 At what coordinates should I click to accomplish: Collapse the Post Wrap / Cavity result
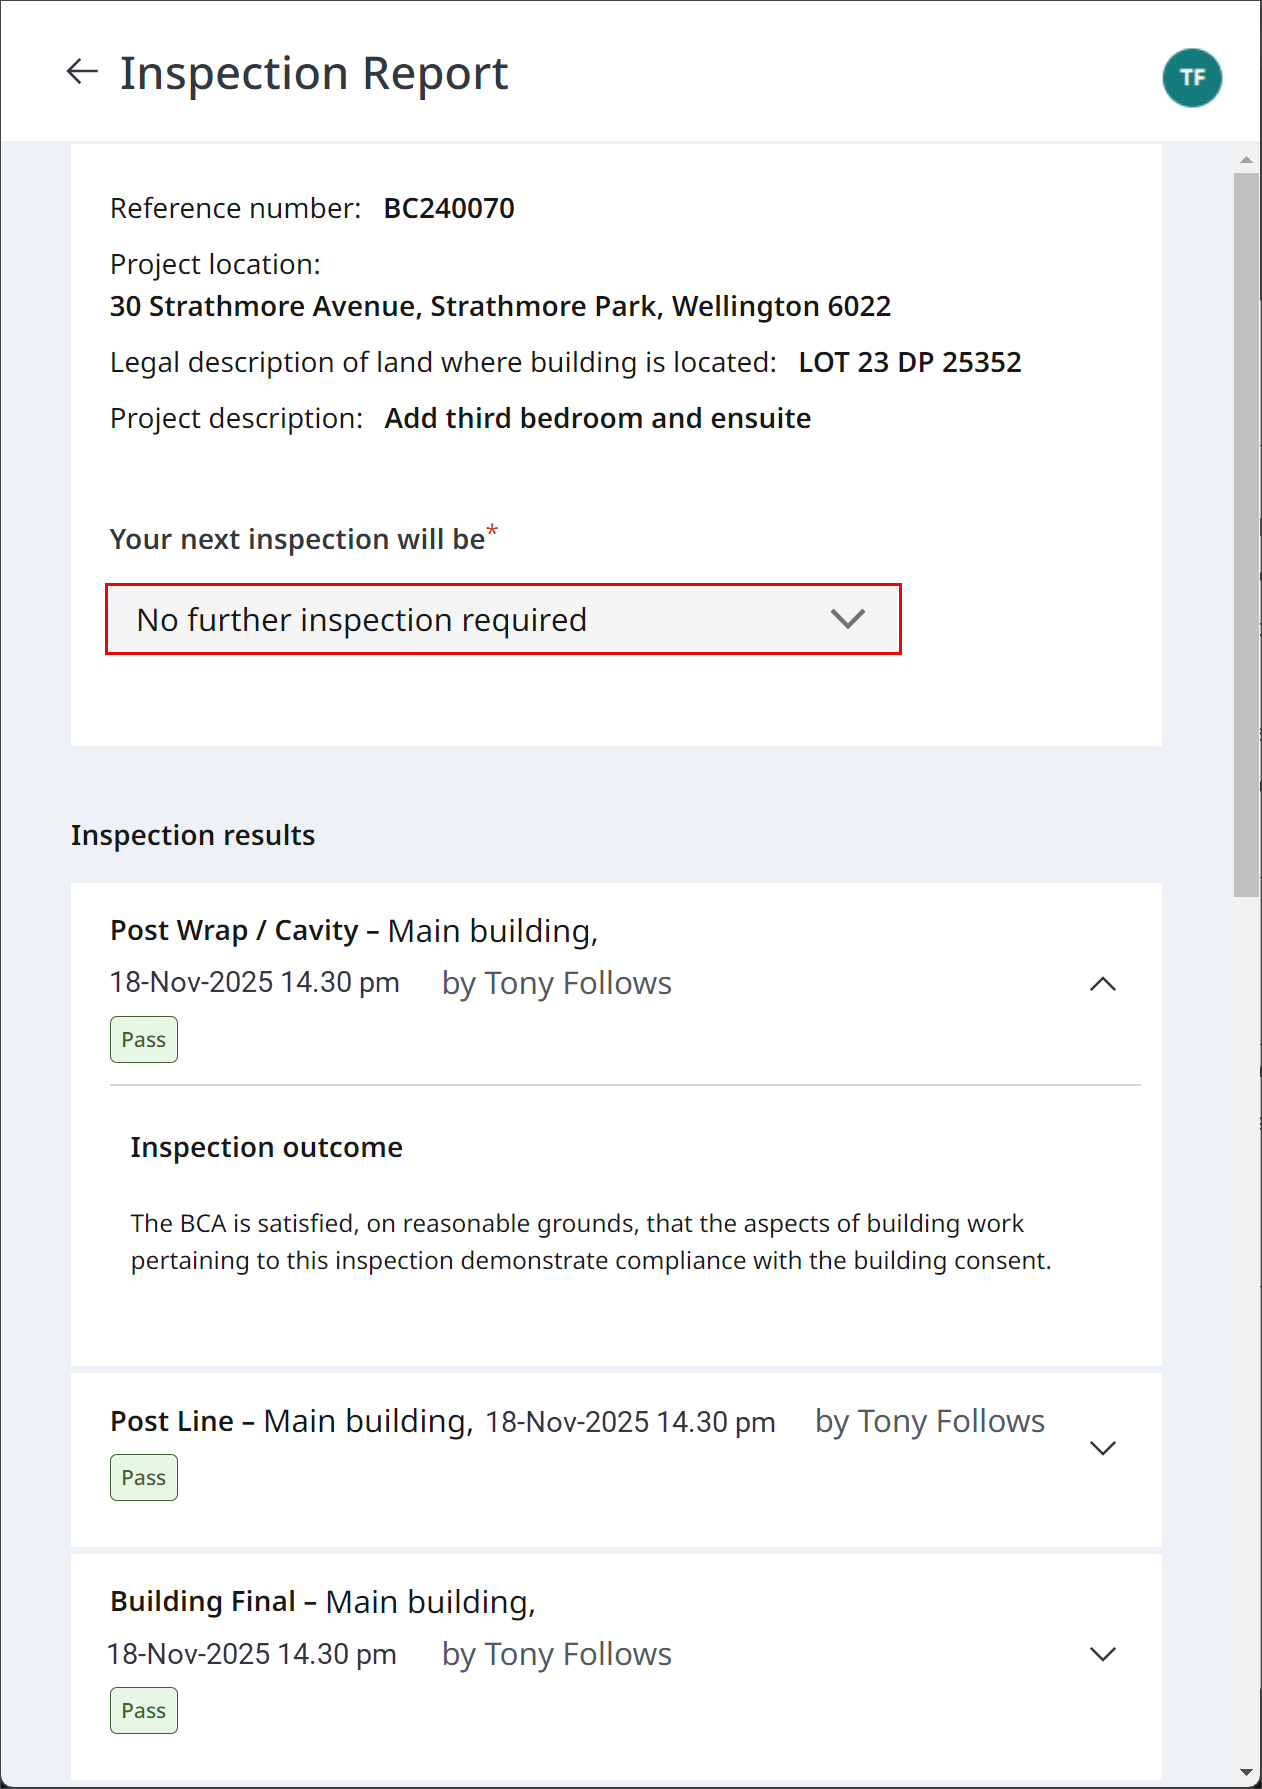1102,984
